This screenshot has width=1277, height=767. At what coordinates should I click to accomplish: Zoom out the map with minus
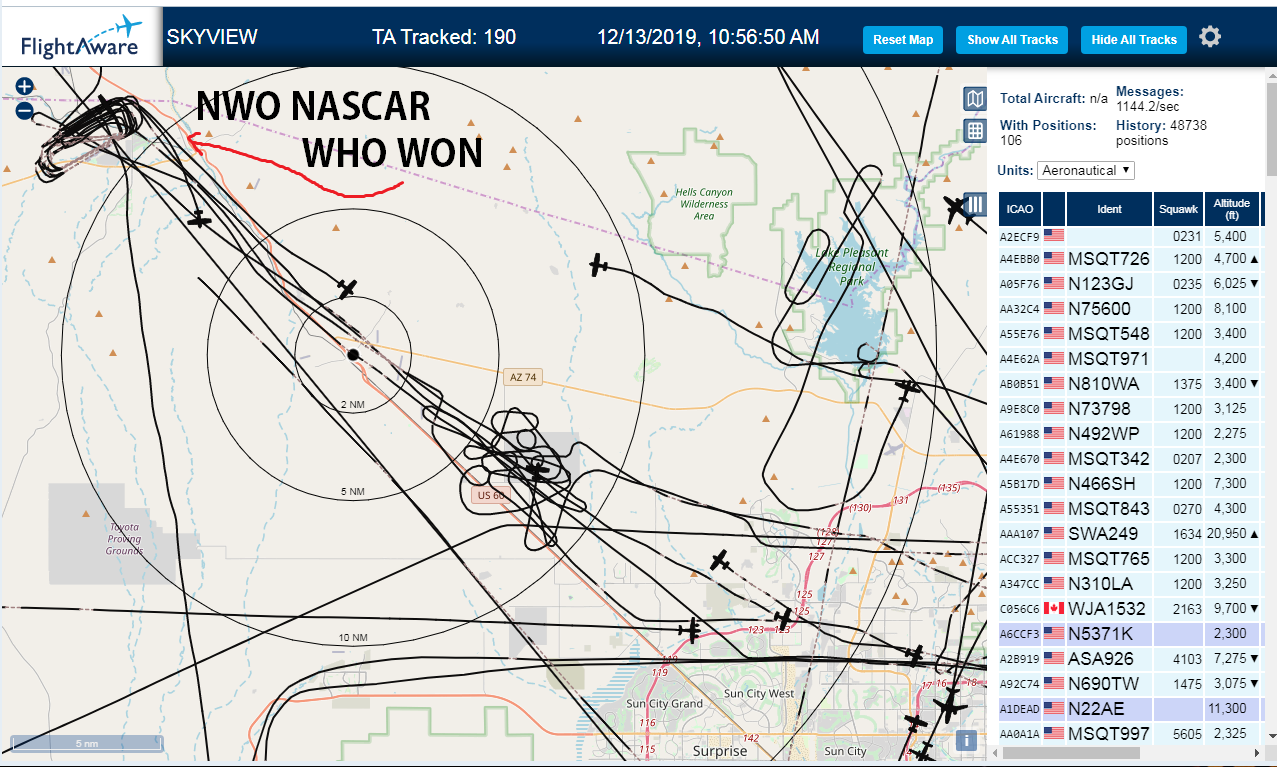coord(25,112)
